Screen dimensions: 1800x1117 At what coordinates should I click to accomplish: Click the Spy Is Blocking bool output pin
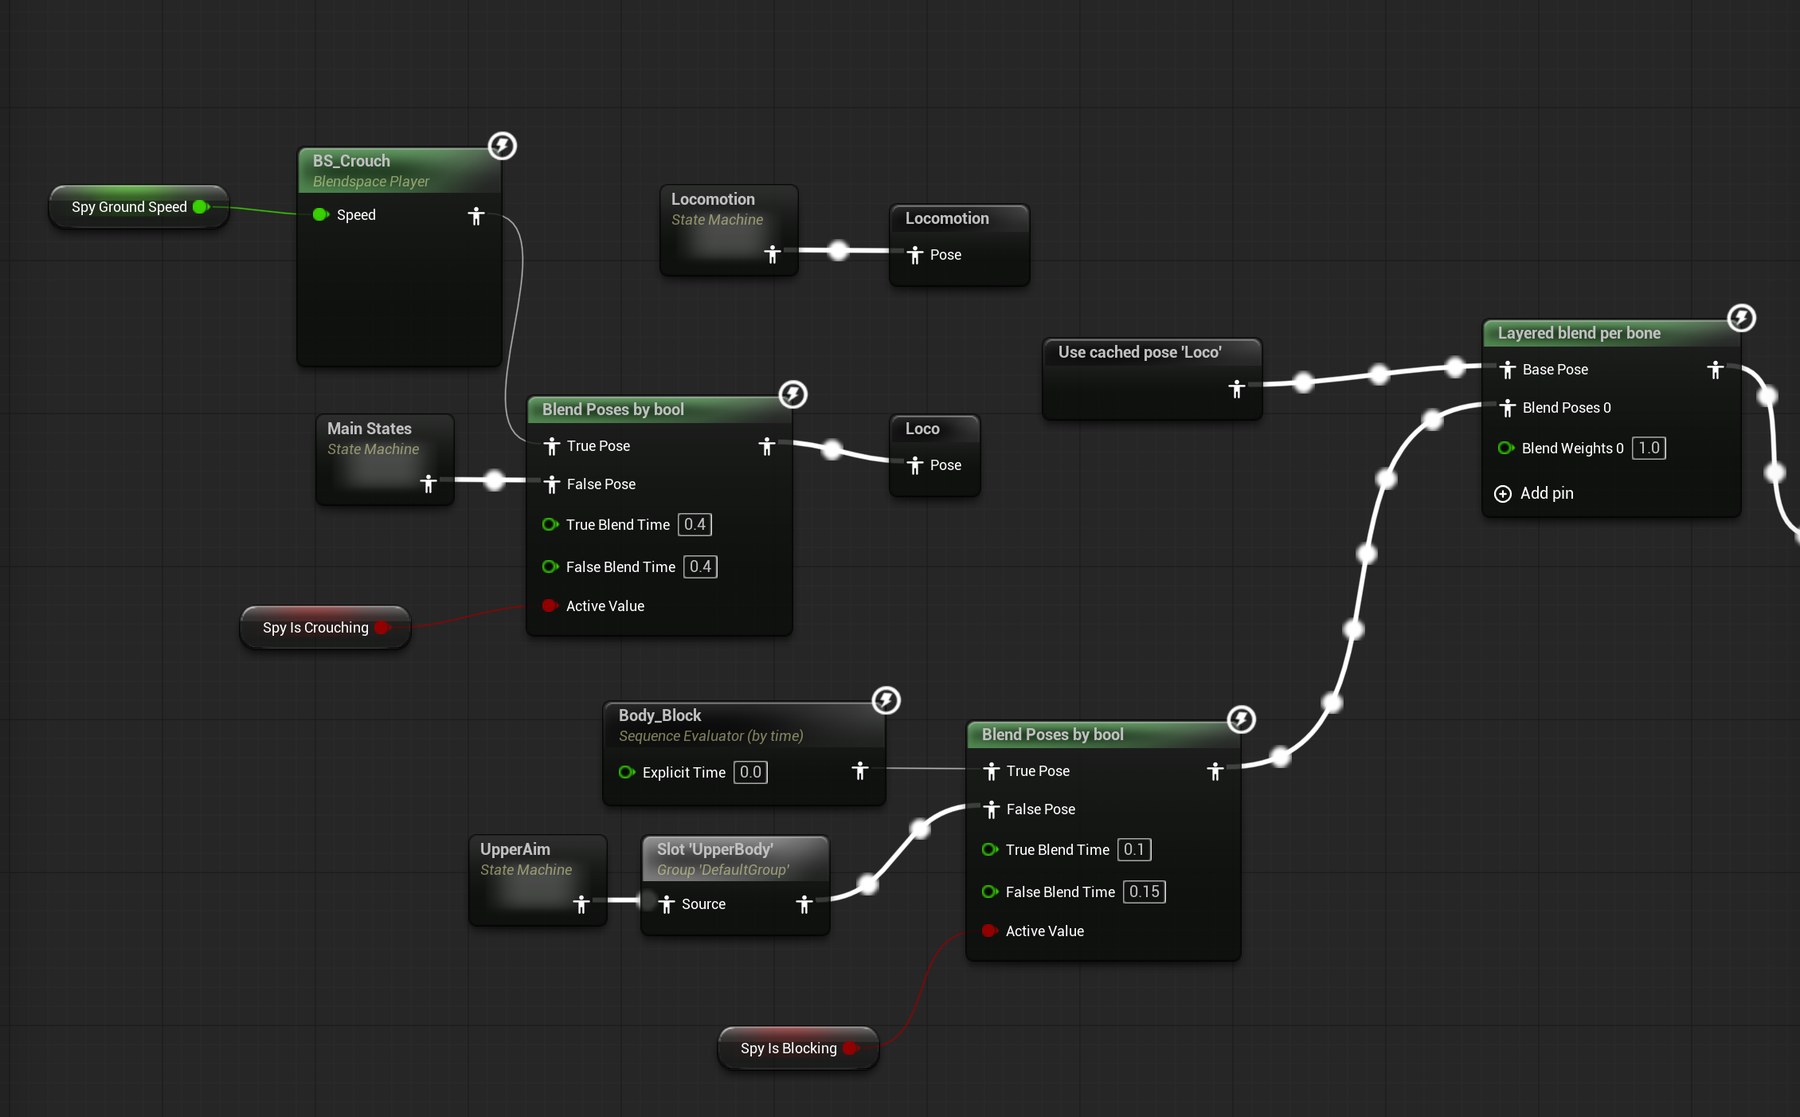coord(850,1048)
